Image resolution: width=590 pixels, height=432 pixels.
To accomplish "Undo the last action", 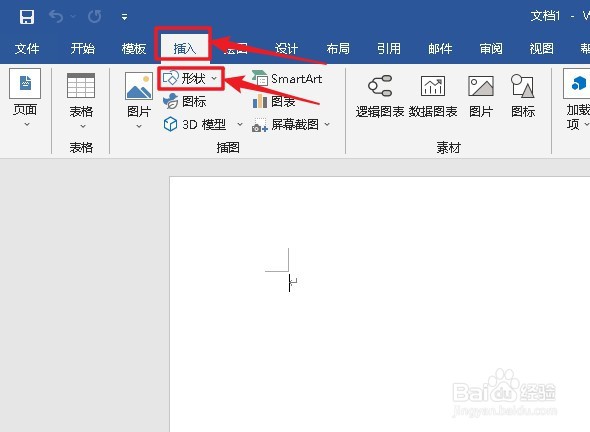I will point(56,17).
